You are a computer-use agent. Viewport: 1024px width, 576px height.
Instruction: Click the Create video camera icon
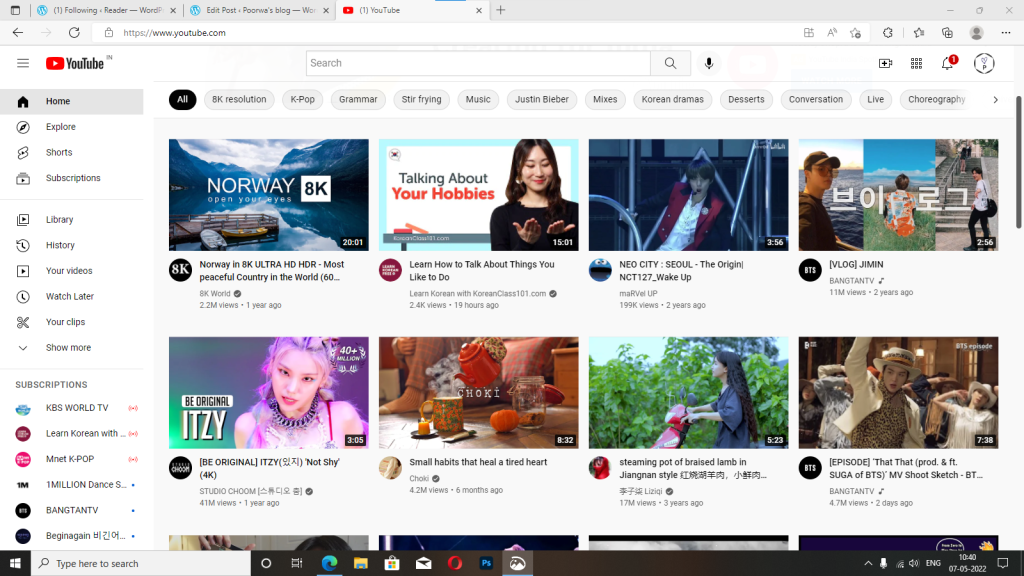(x=885, y=63)
